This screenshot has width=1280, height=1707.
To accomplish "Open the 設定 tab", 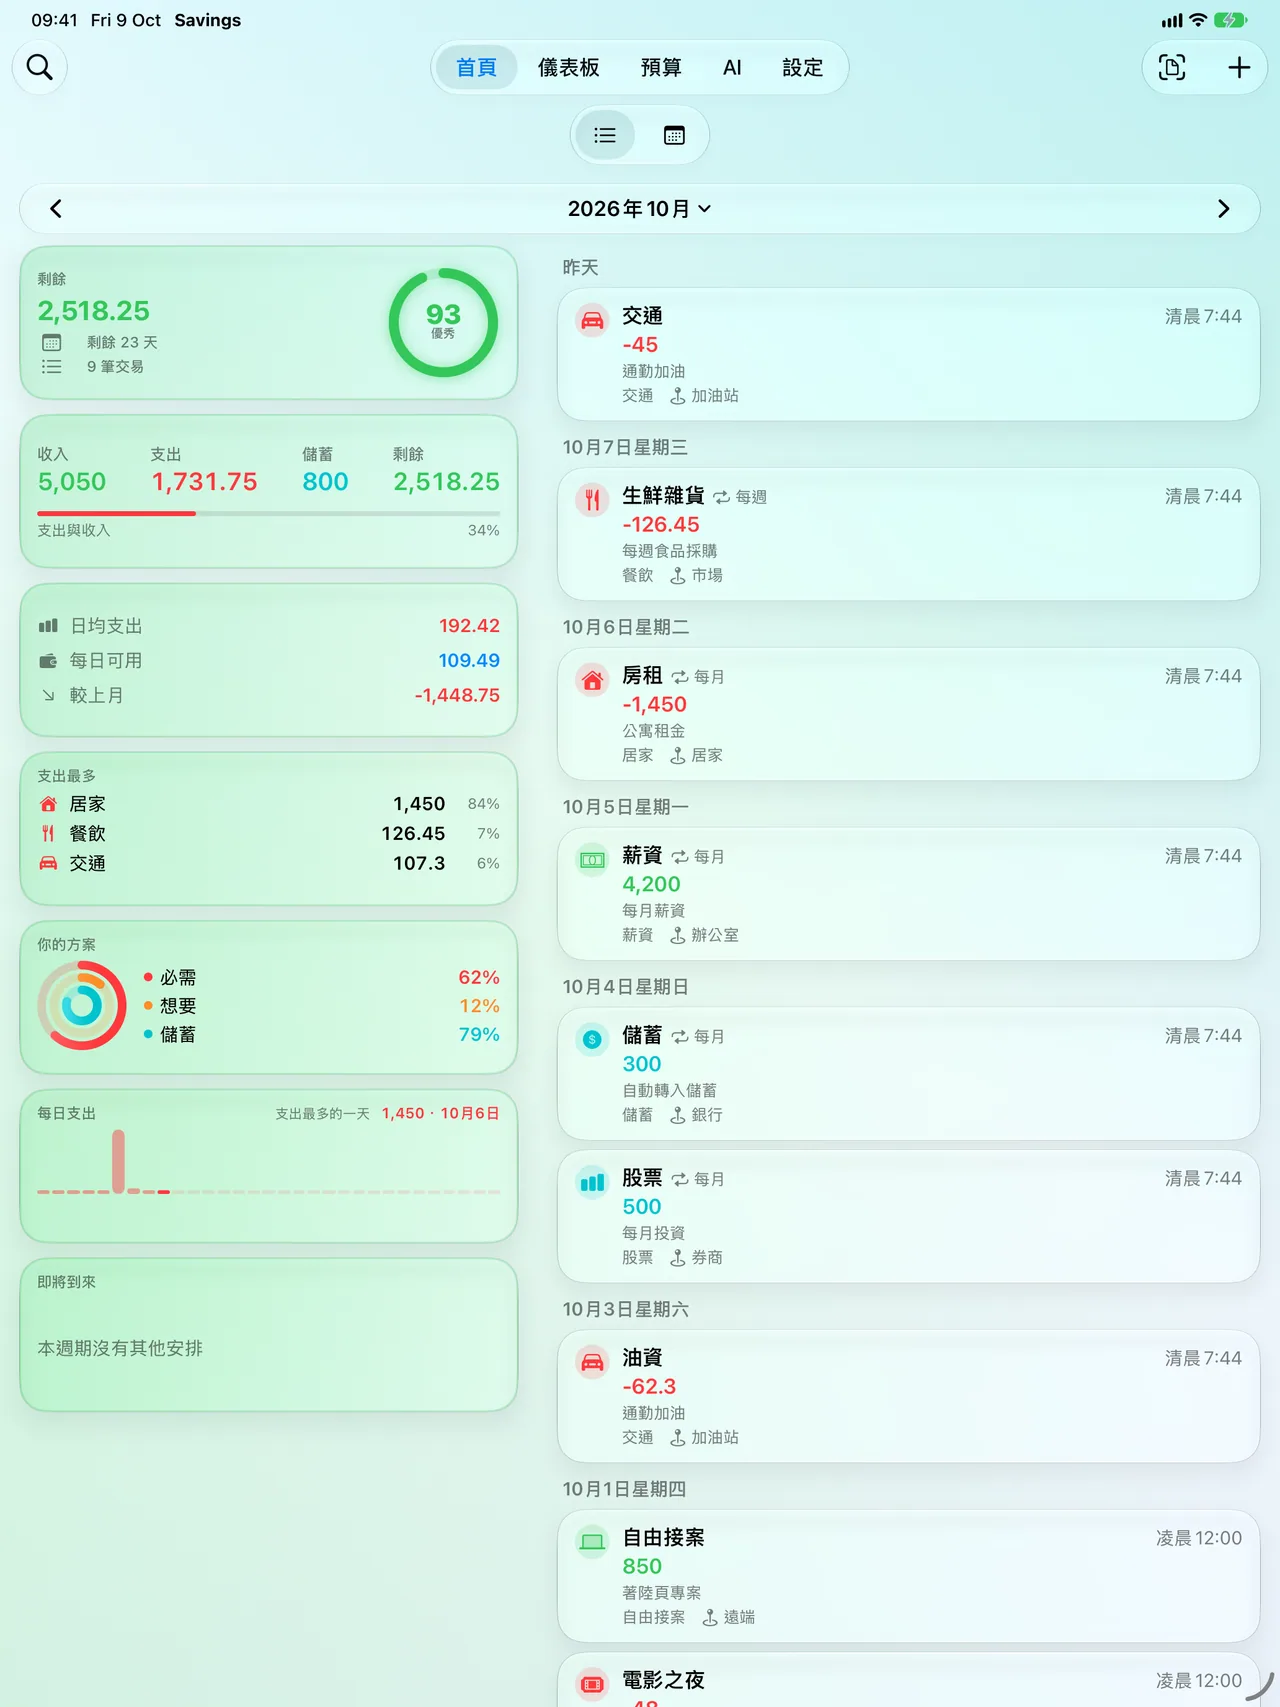I will coord(802,67).
